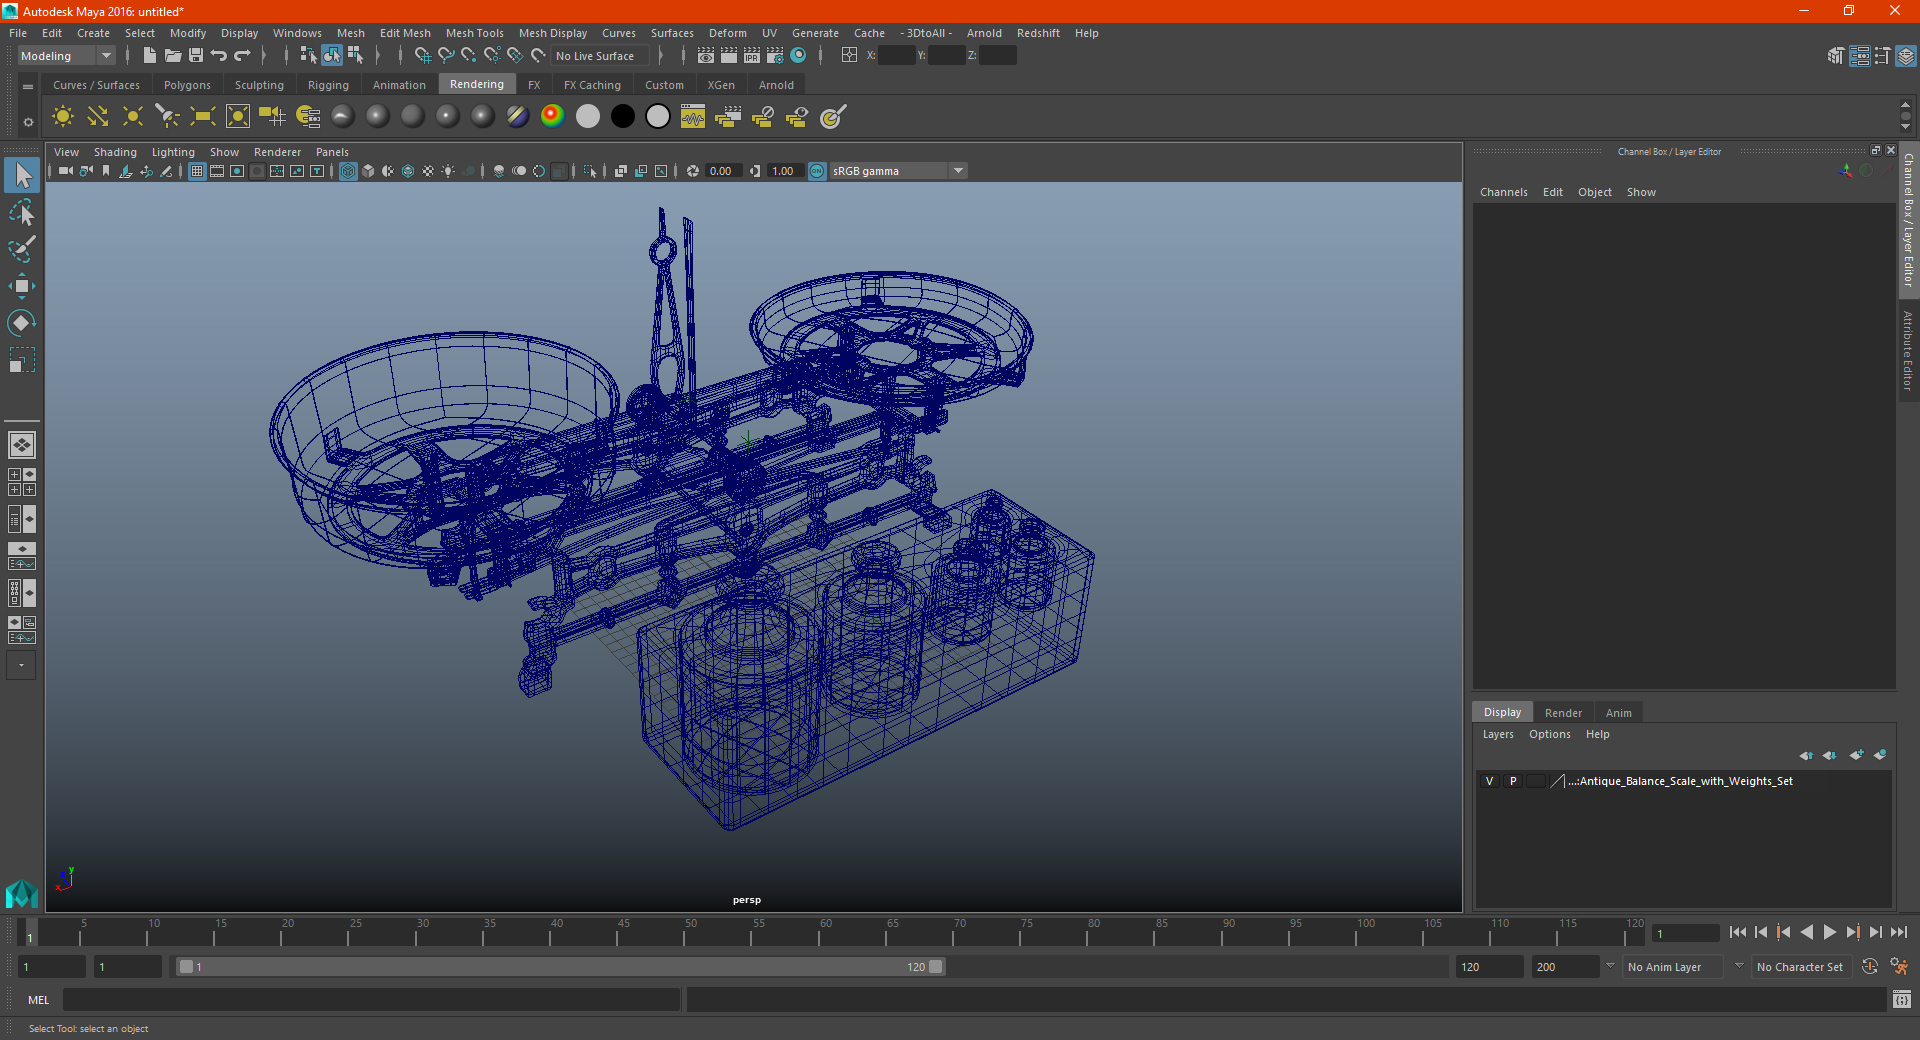Viewport: 1920px width, 1040px height.
Task: Click the Select tool arrow in toolbox
Action: (21, 175)
